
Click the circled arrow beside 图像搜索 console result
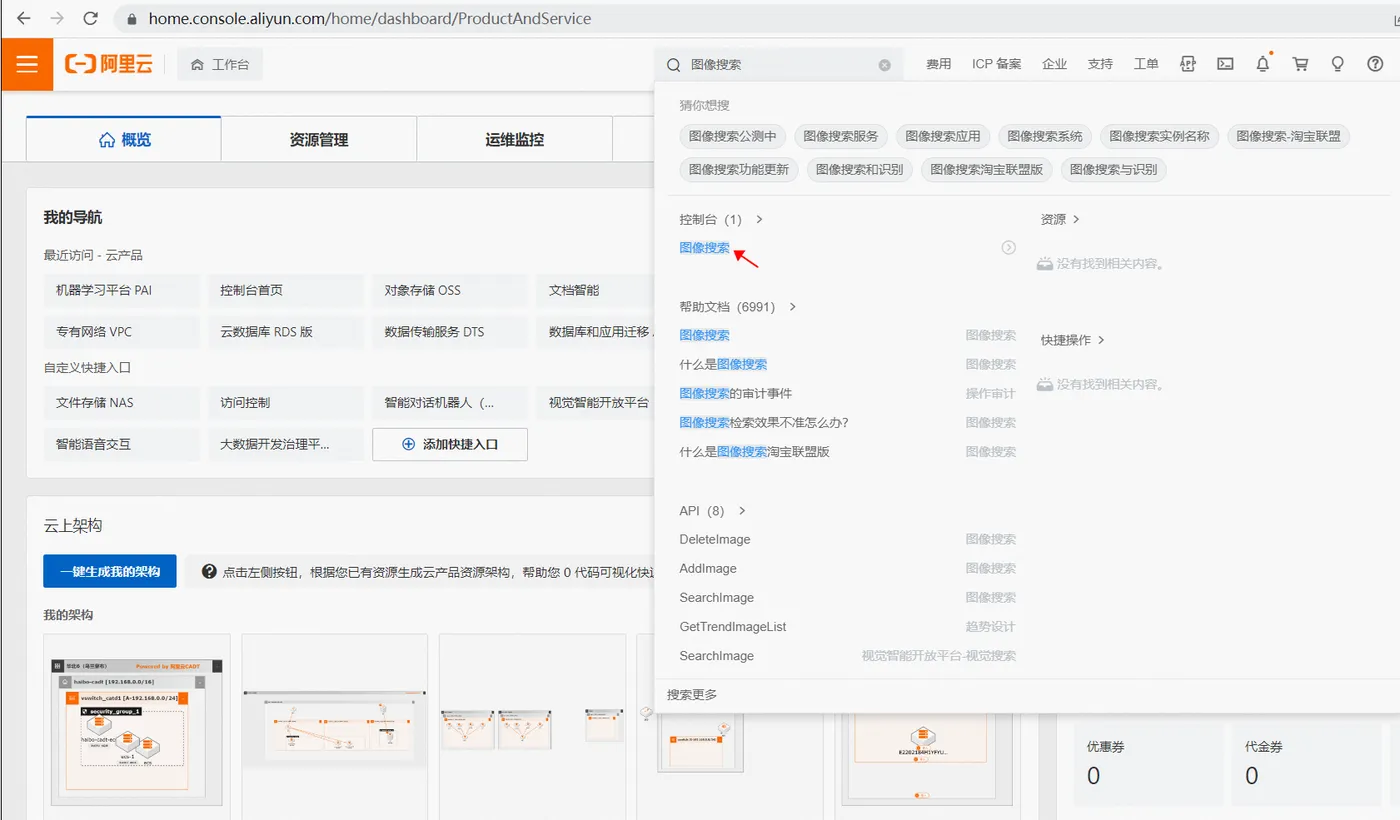[x=1008, y=247]
